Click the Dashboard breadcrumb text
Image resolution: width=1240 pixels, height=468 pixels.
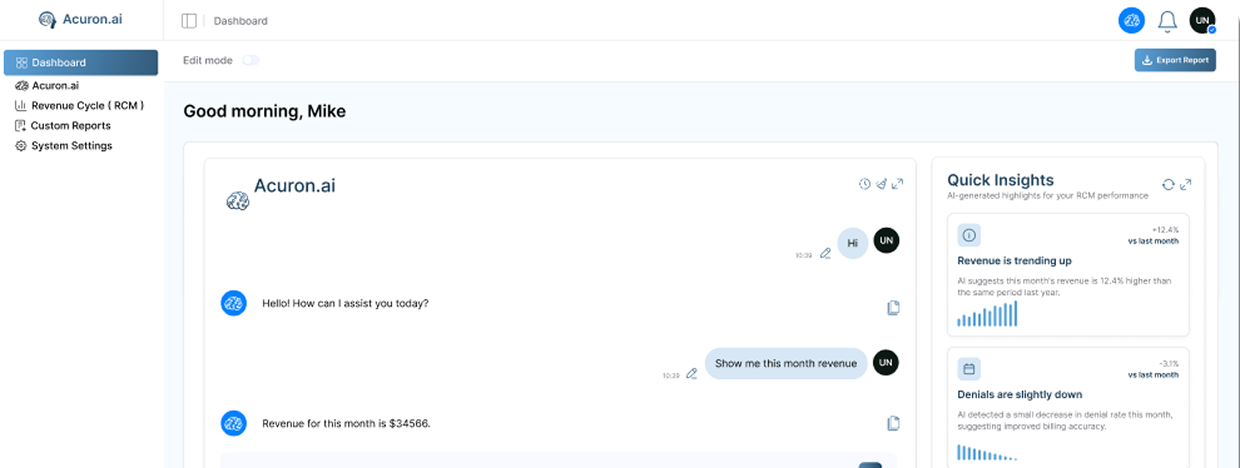240,21
